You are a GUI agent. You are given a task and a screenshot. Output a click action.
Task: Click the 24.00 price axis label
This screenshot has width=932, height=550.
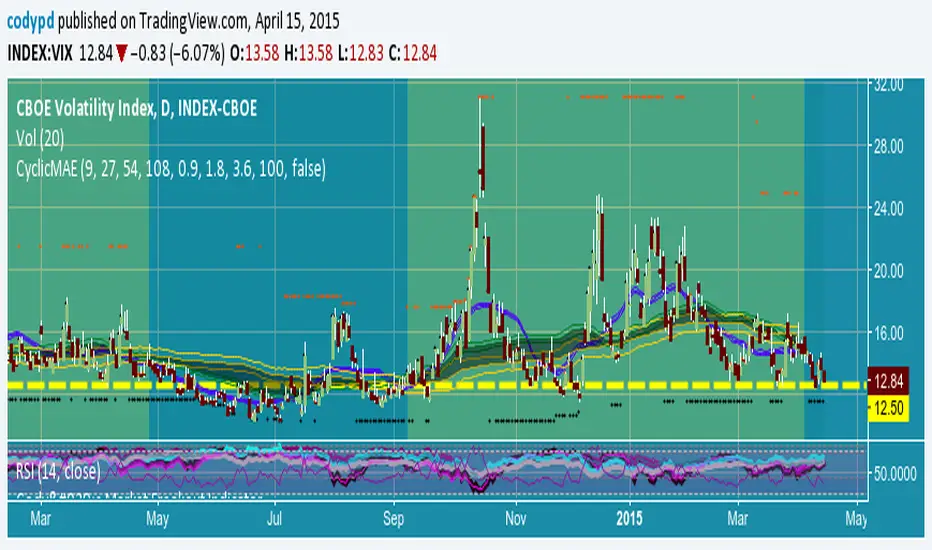(x=889, y=209)
